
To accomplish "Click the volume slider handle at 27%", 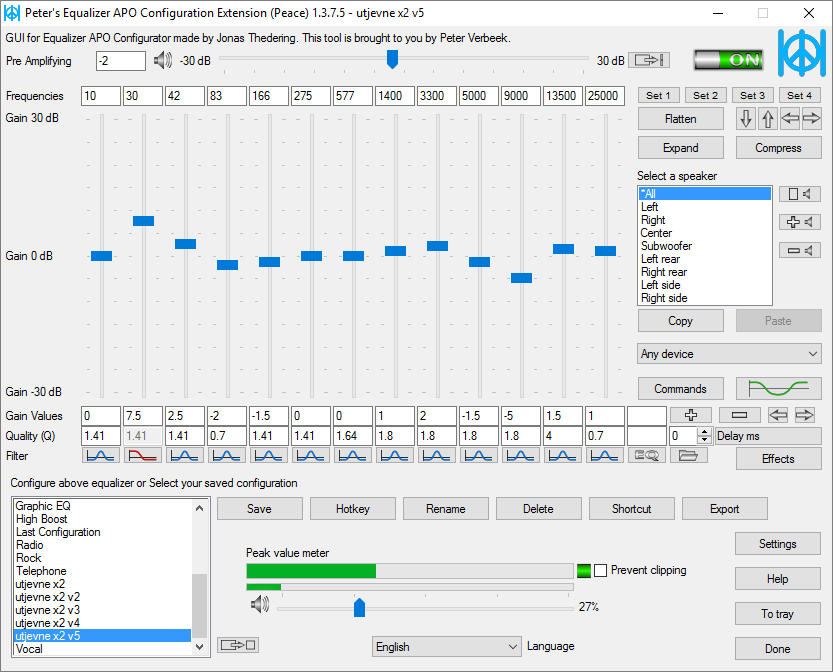I will [359, 608].
